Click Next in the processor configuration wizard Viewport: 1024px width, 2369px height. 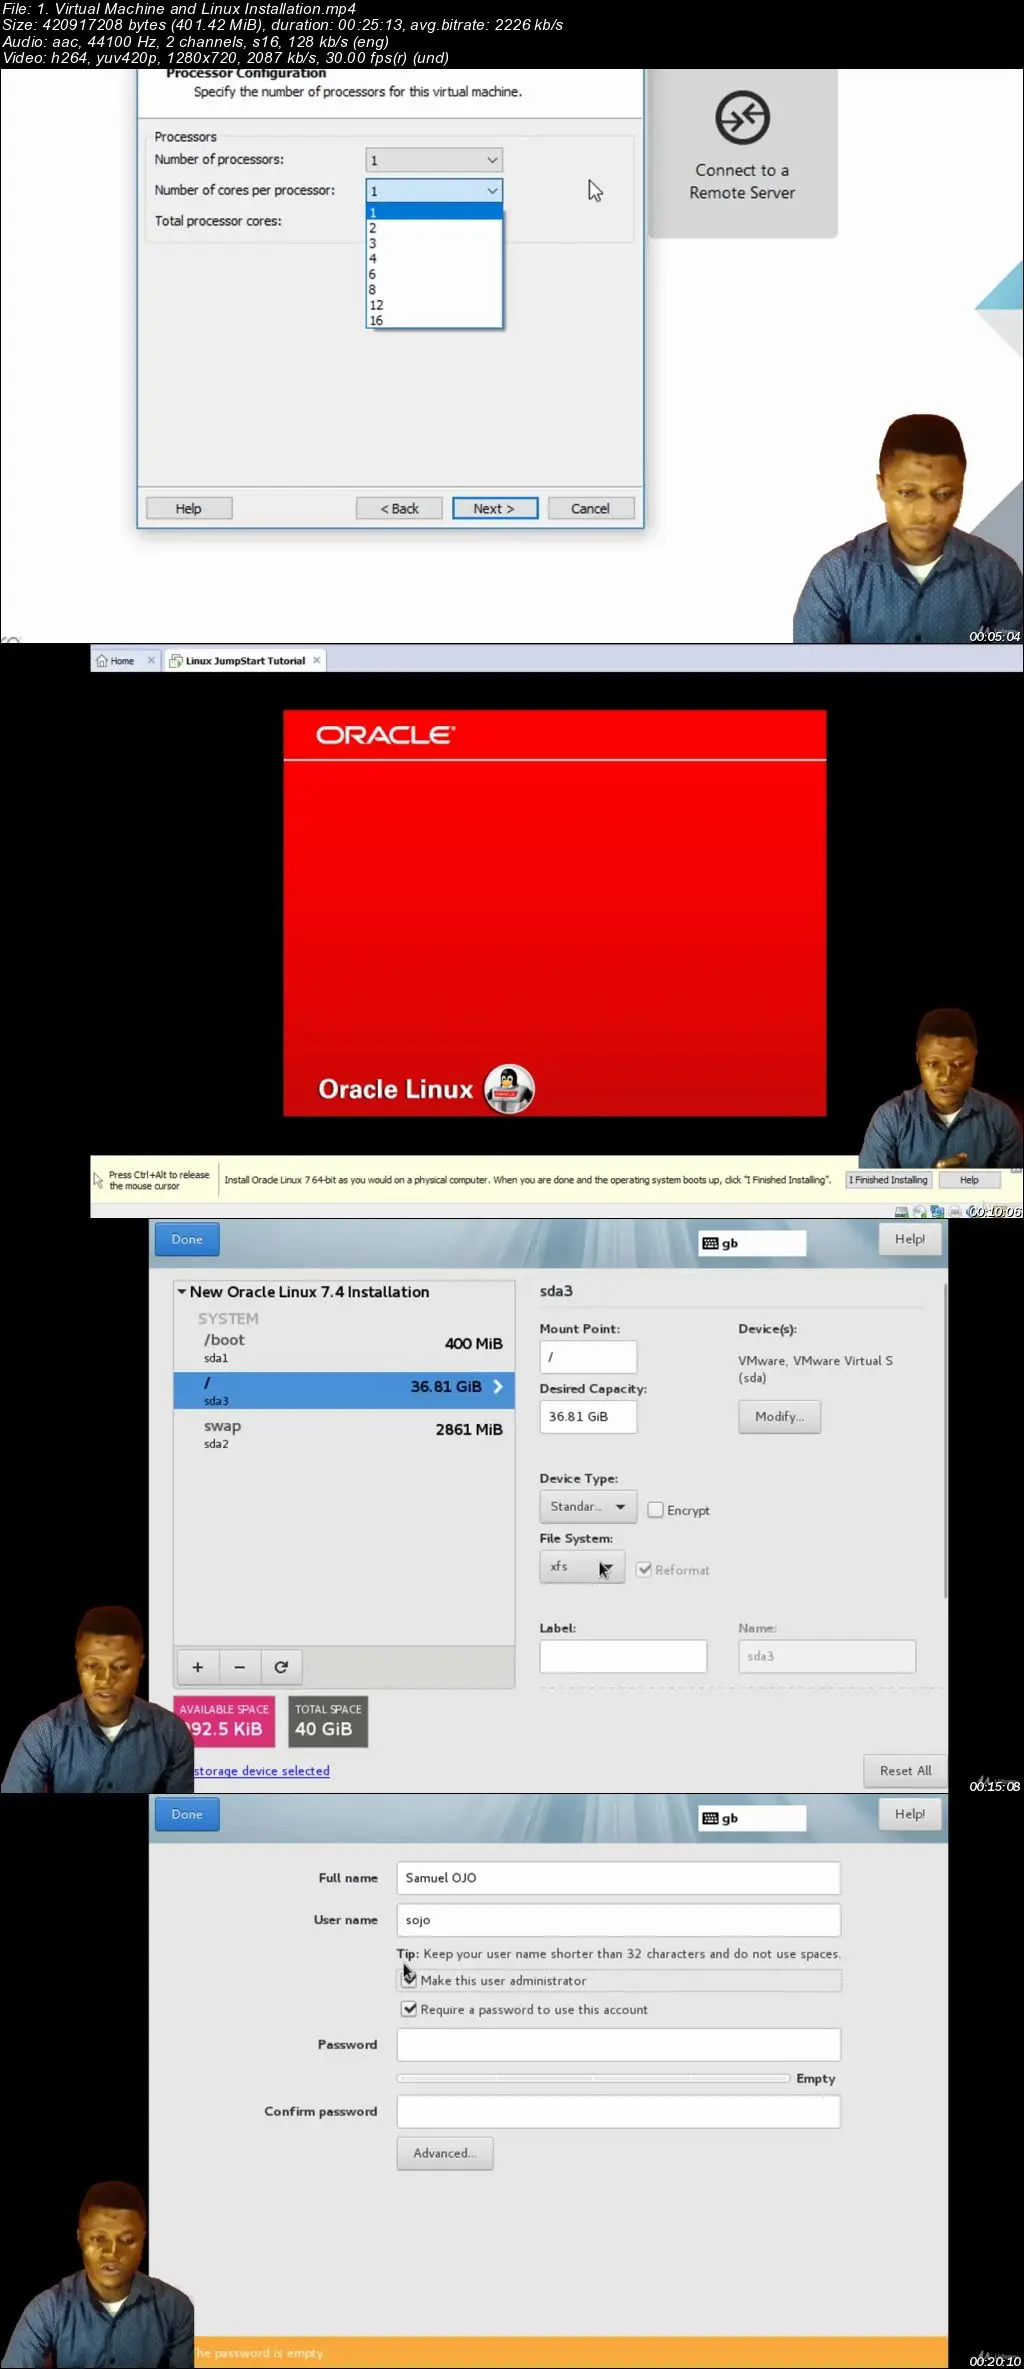495,508
